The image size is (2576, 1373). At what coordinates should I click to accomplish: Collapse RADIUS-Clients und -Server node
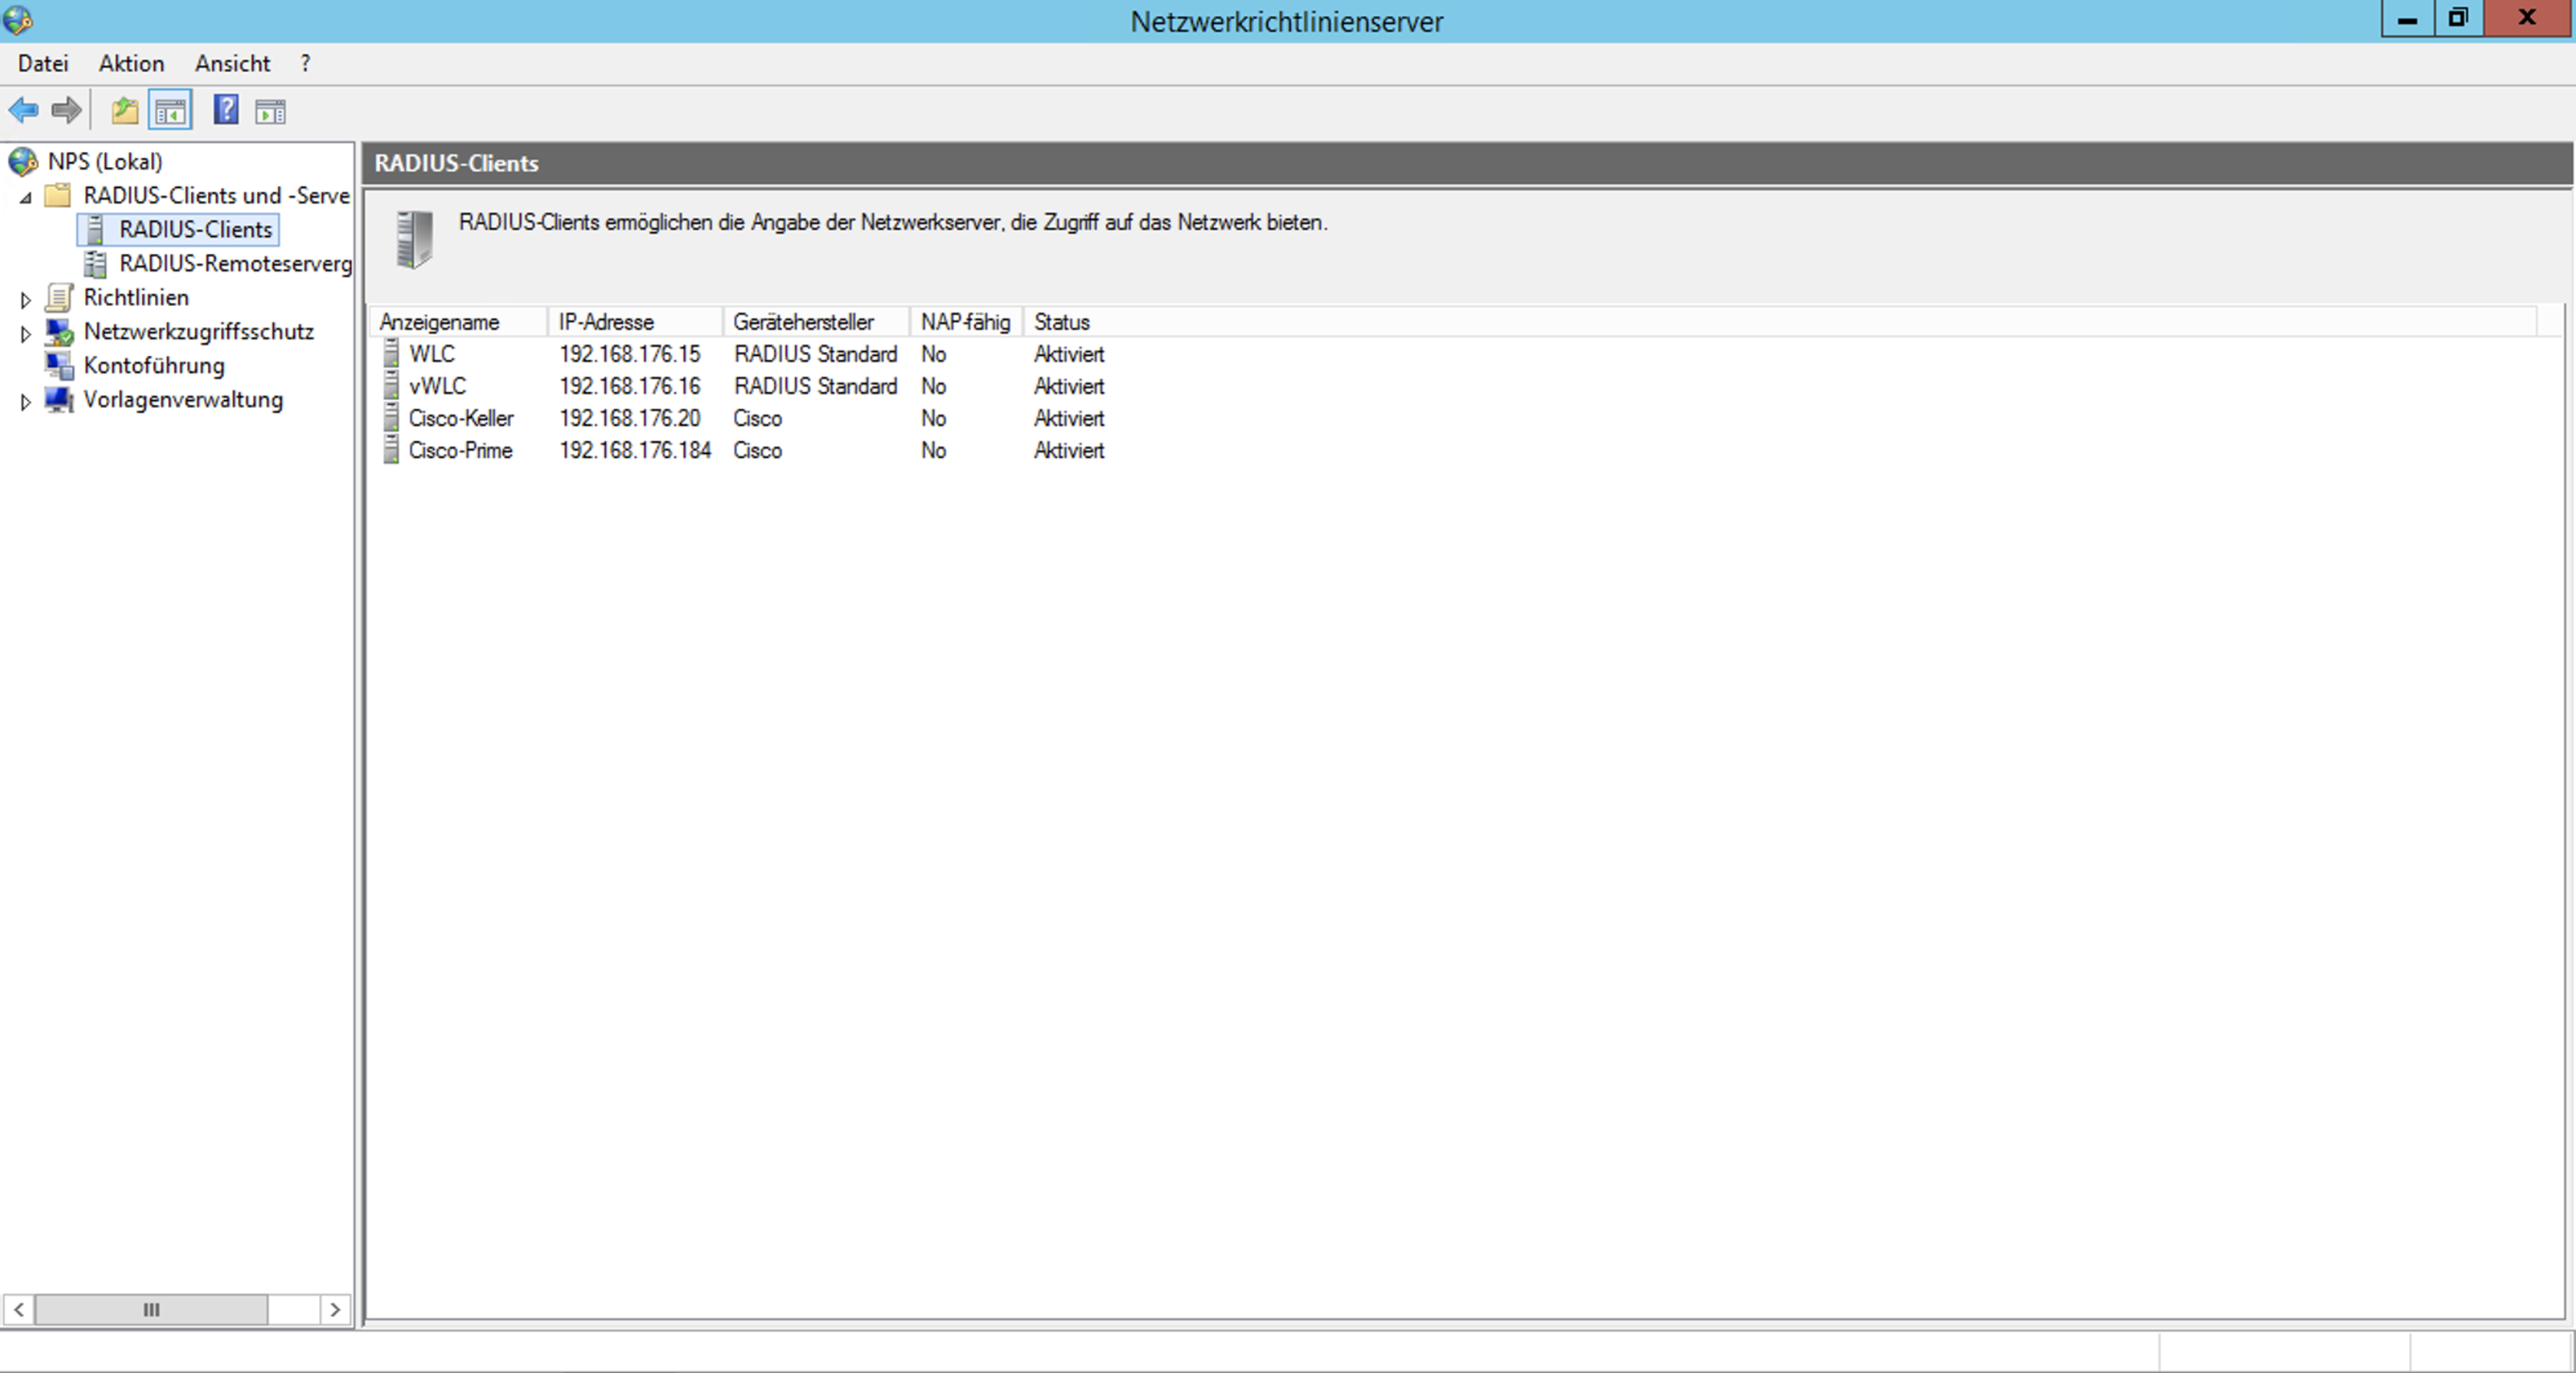[x=26, y=197]
